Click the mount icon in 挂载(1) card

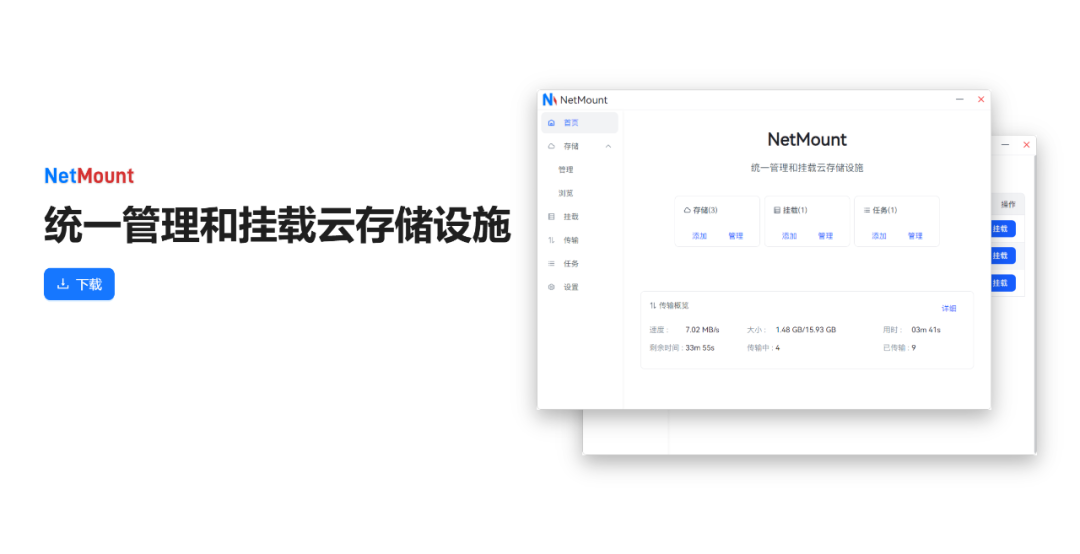[x=777, y=210]
